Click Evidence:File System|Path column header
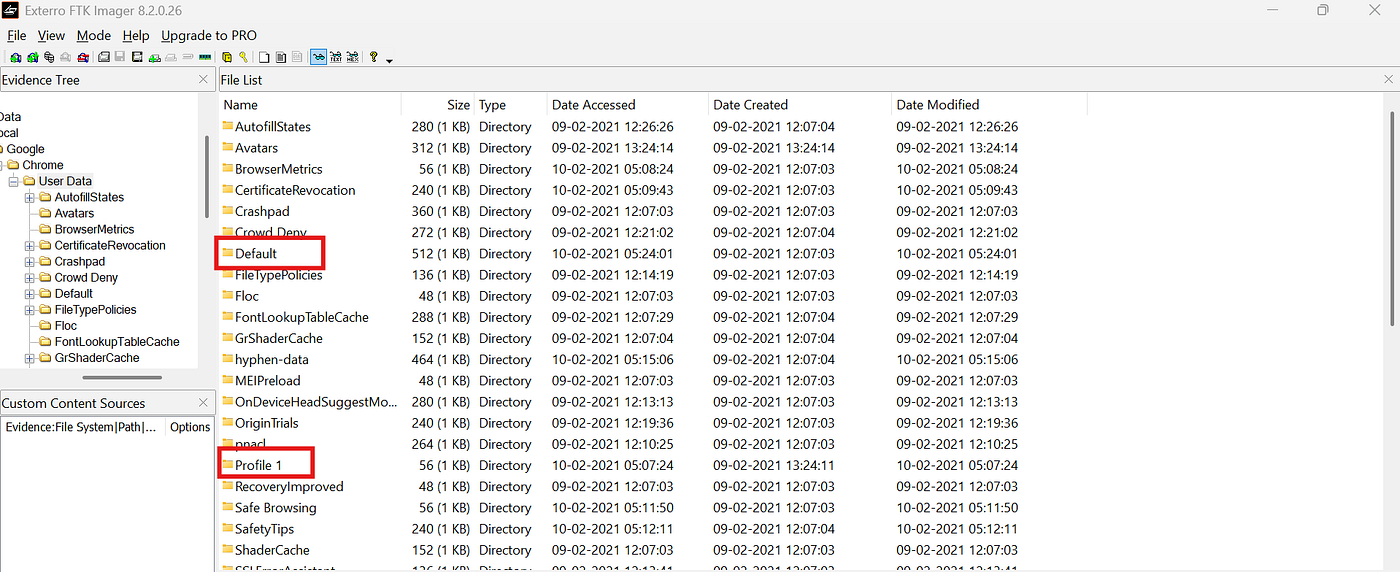 click(83, 427)
